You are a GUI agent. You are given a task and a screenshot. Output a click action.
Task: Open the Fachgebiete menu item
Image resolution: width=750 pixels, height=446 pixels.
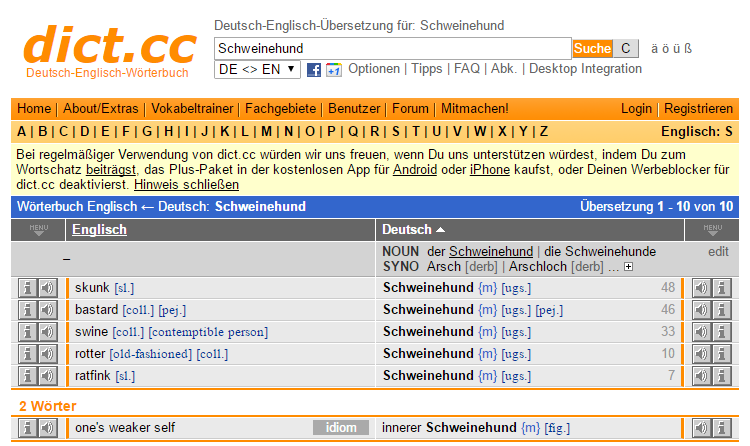[x=280, y=109]
